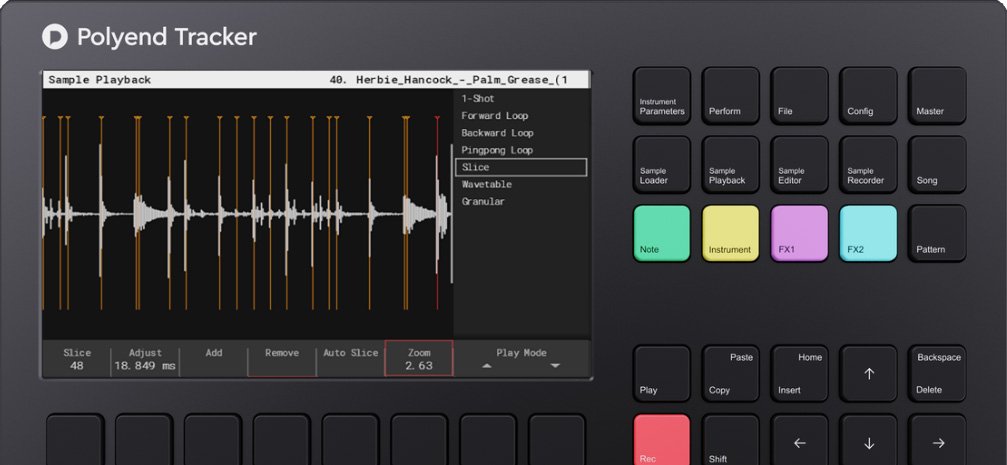Click the Slice 48 parameter
Image resolution: width=1007 pixels, height=465 pixels.
click(x=77, y=359)
